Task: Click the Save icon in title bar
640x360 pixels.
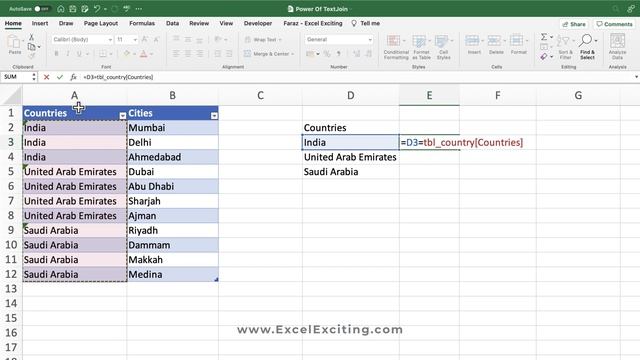Action: (x=73, y=9)
